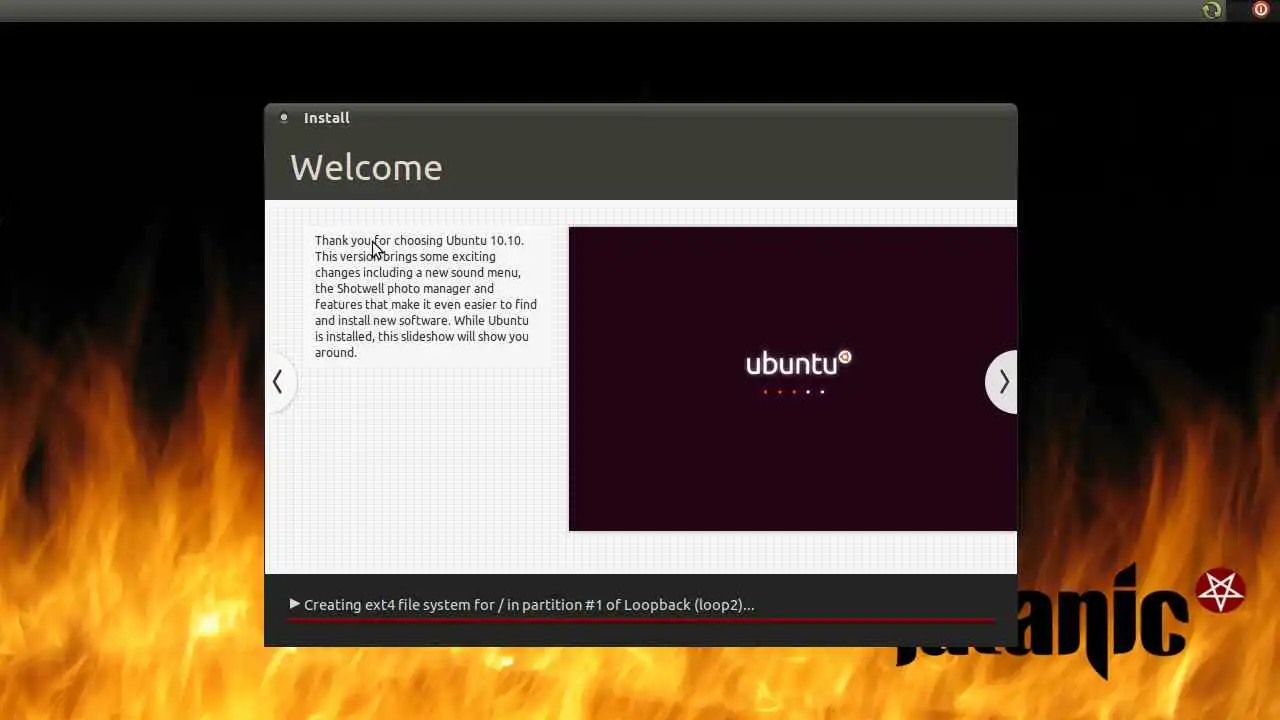Click the red power icon in top panel

pos(1261,10)
